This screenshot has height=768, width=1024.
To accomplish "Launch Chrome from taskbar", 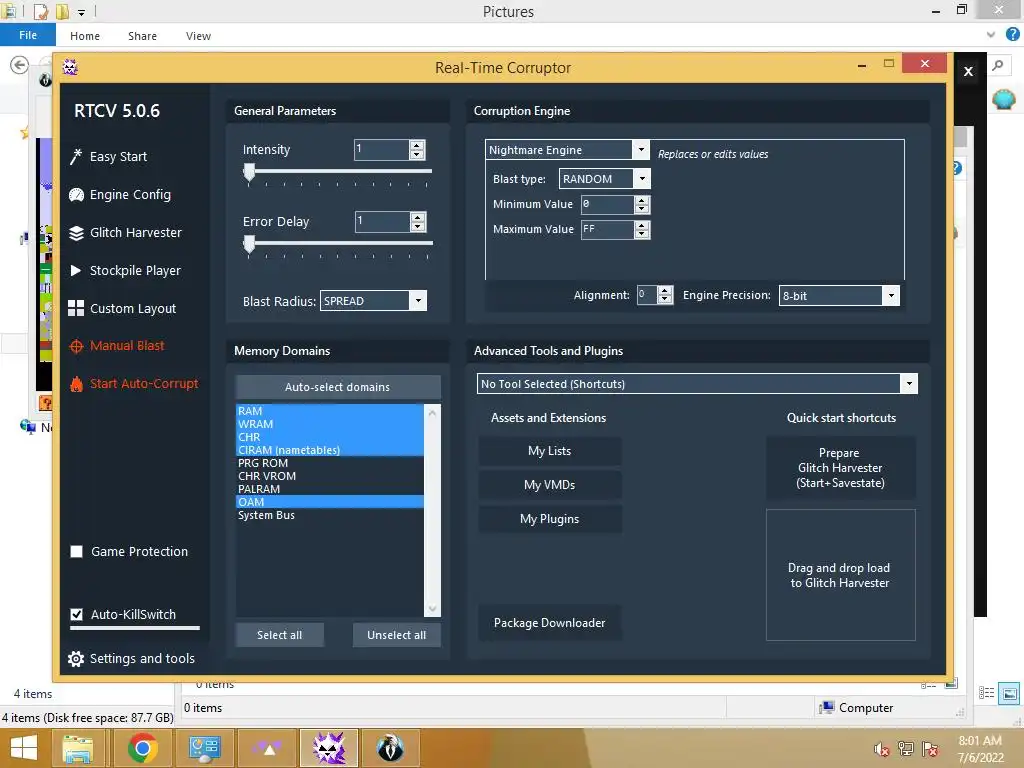I will click(142, 748).
